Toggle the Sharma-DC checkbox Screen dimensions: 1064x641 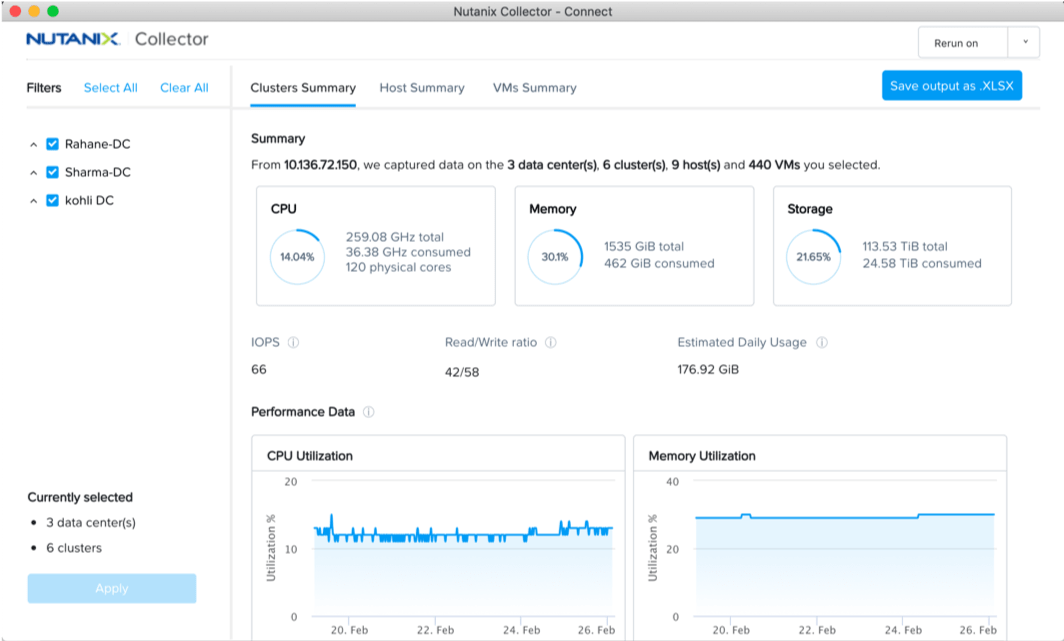coord(53,172)
